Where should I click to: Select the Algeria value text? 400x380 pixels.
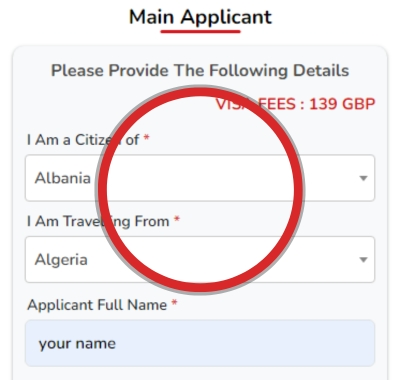[x=61, y=260]
